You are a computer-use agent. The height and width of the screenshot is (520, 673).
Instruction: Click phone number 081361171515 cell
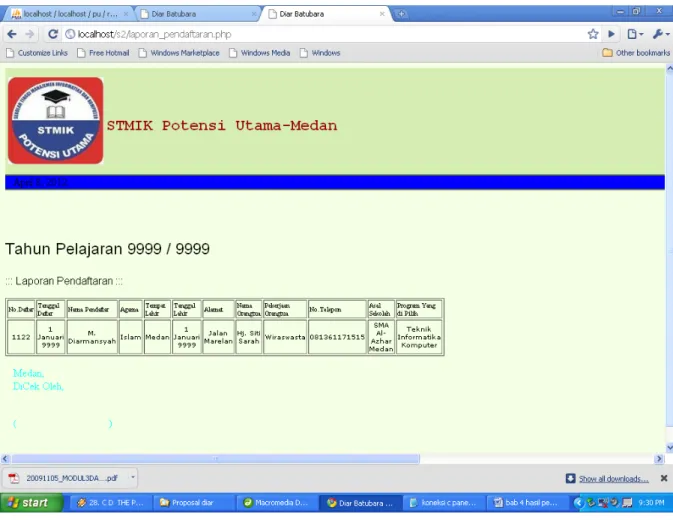tap(337, 337)
